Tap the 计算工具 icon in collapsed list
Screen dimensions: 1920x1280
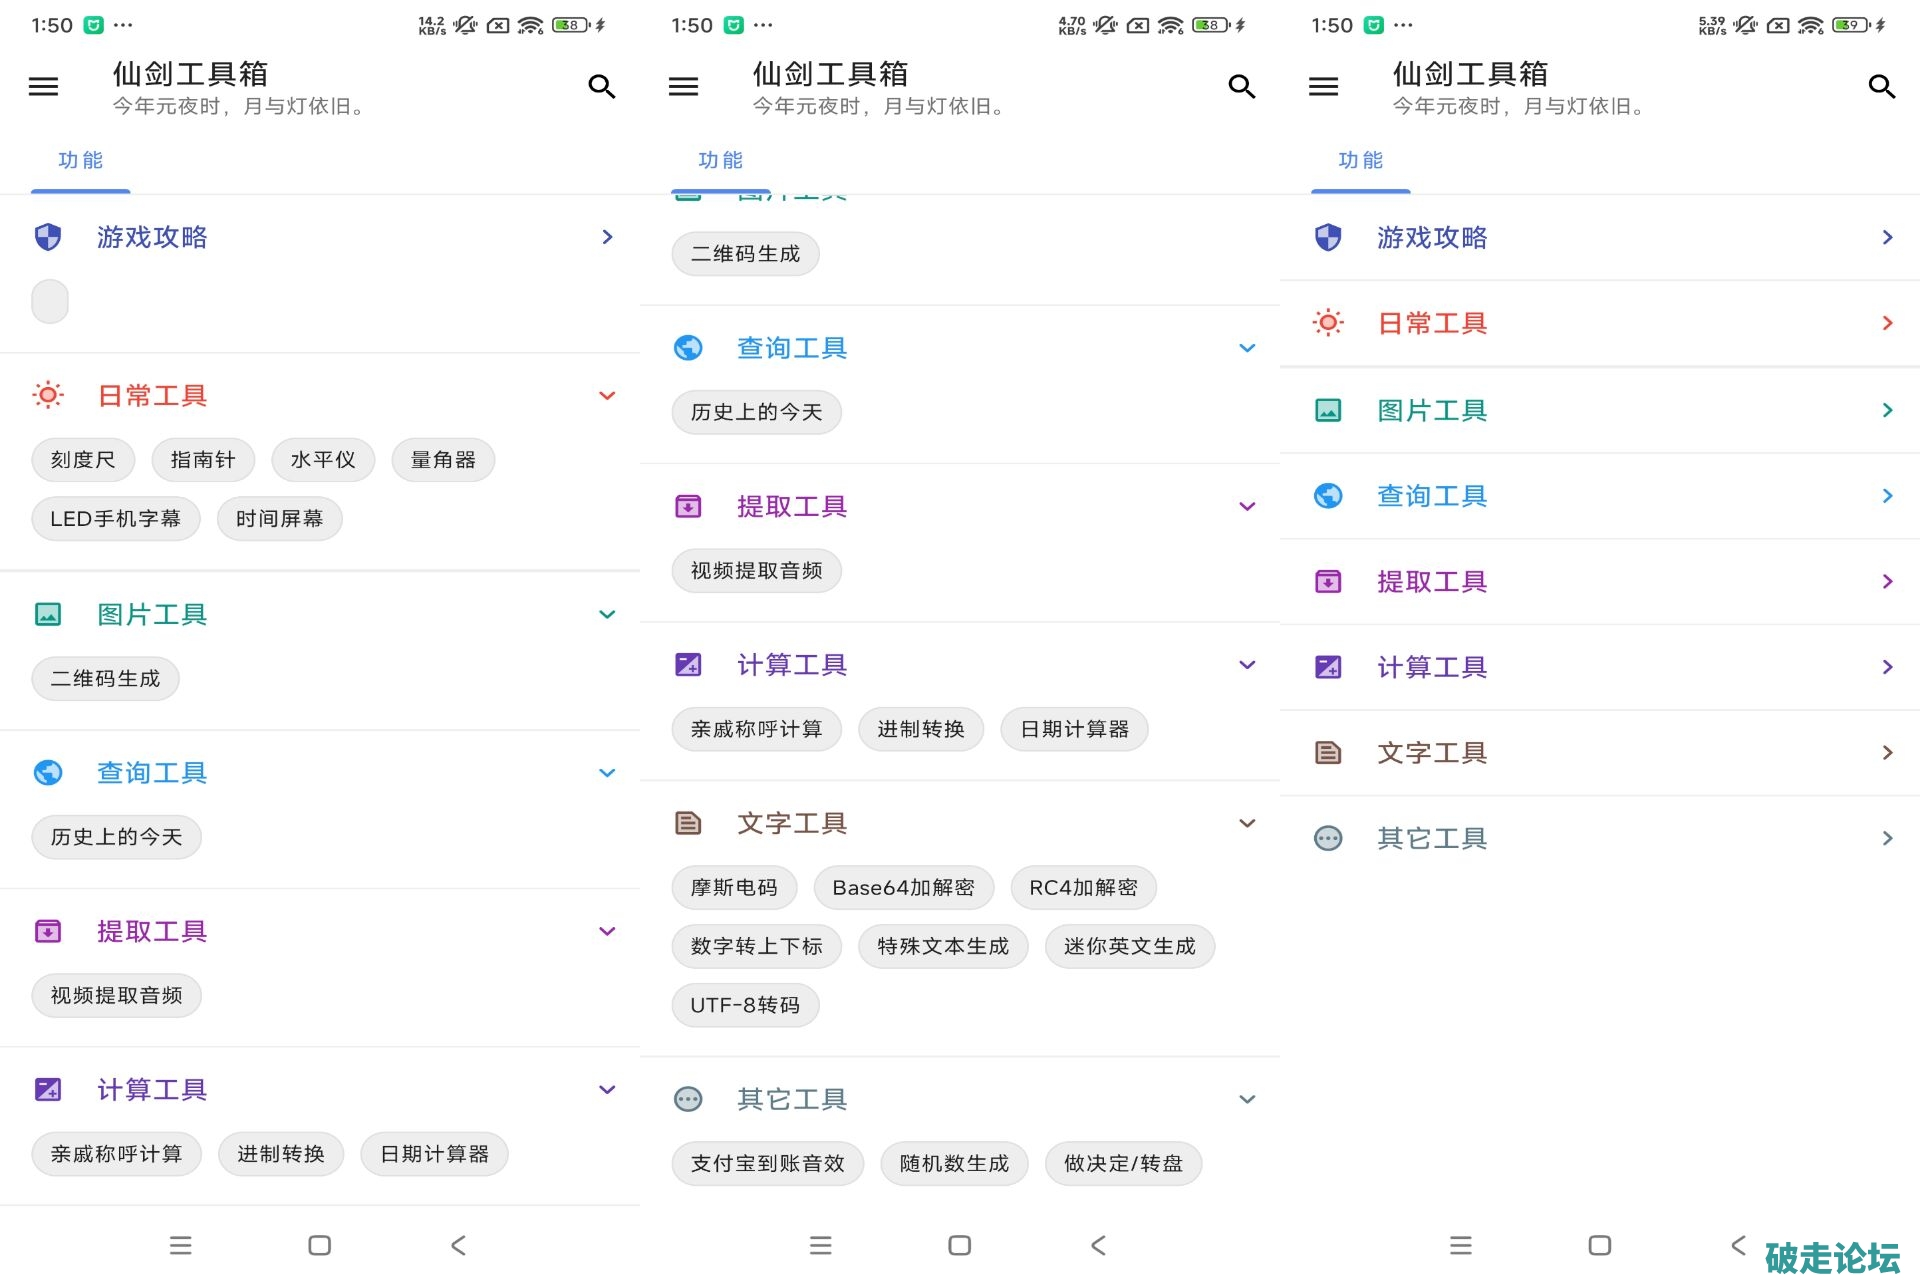(x=1328, y=667)
